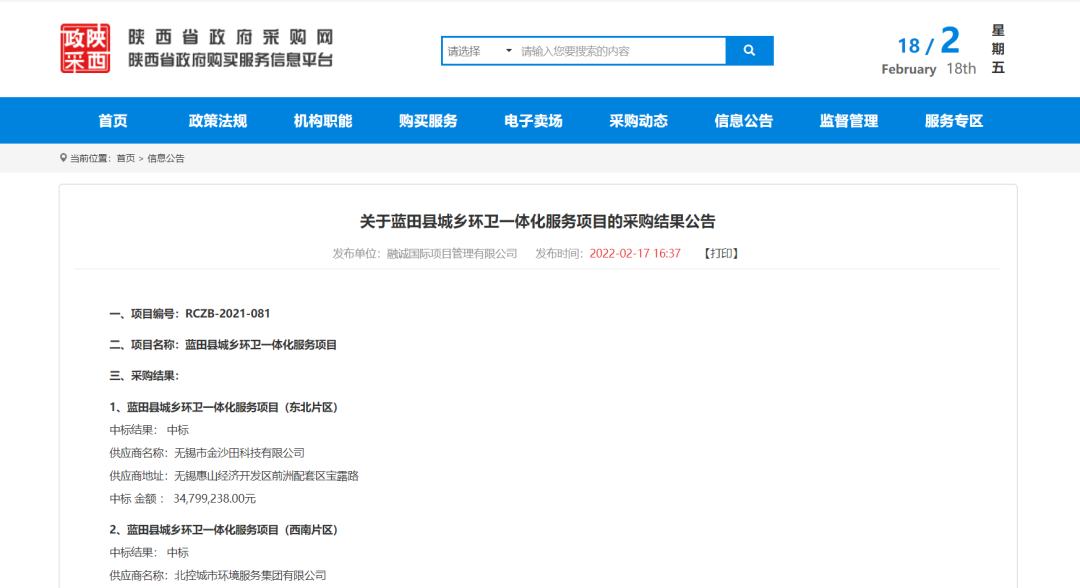Screen dimensions: 1080x588
Task: Select 机构职能 navigation item
Action: pos(323,121)
